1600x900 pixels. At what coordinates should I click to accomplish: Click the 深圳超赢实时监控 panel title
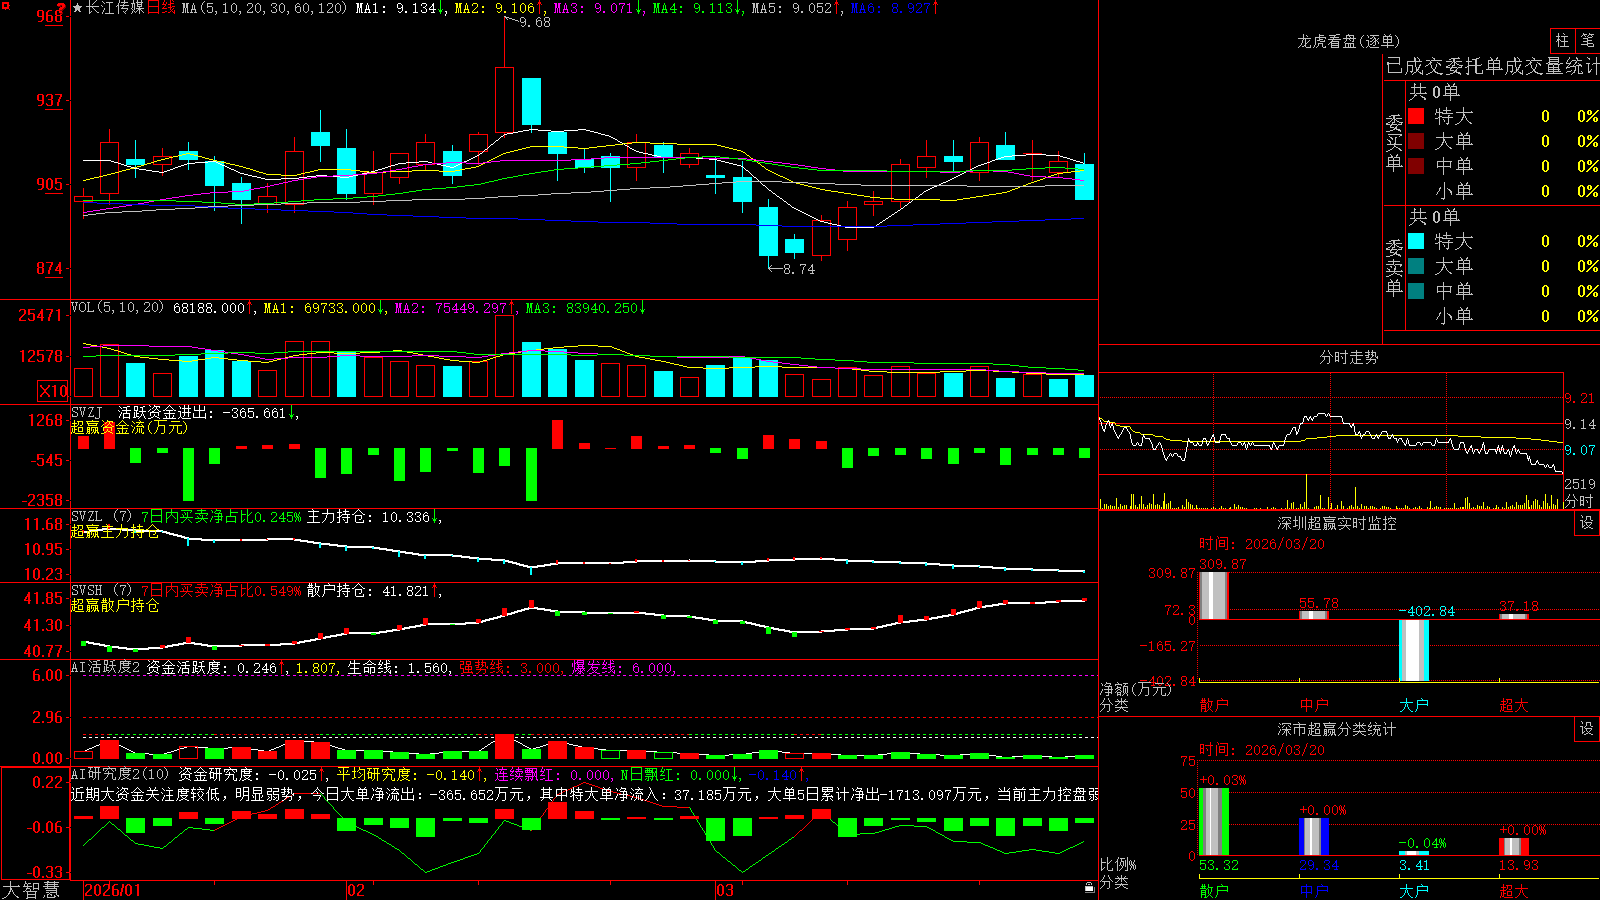pos(1336,523)
